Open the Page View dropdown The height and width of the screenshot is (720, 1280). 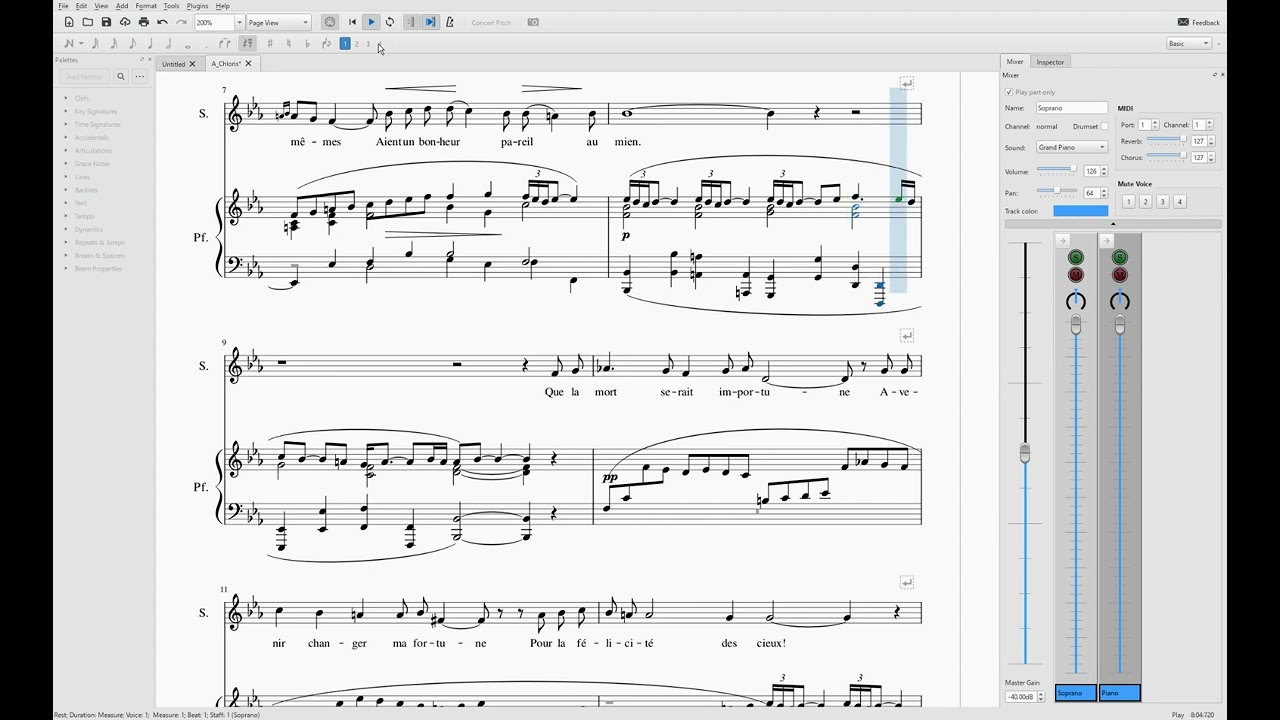click(x=279, y=22)
